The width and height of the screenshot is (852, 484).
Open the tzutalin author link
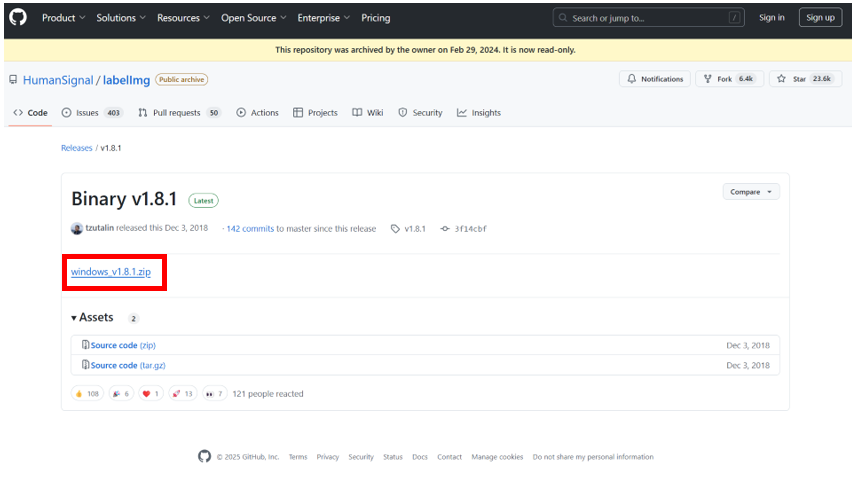coord(99,228)
